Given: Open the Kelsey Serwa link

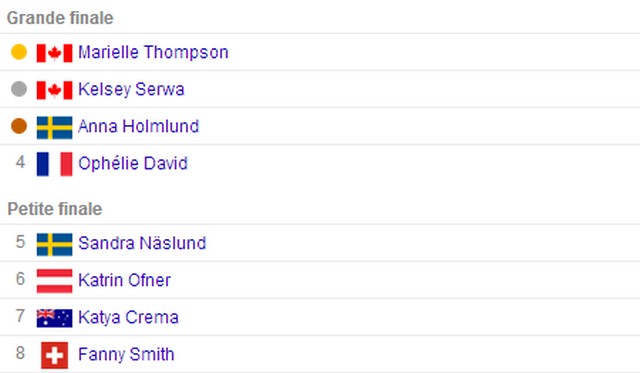Looking at the screenshot, I should pos(131,89).
